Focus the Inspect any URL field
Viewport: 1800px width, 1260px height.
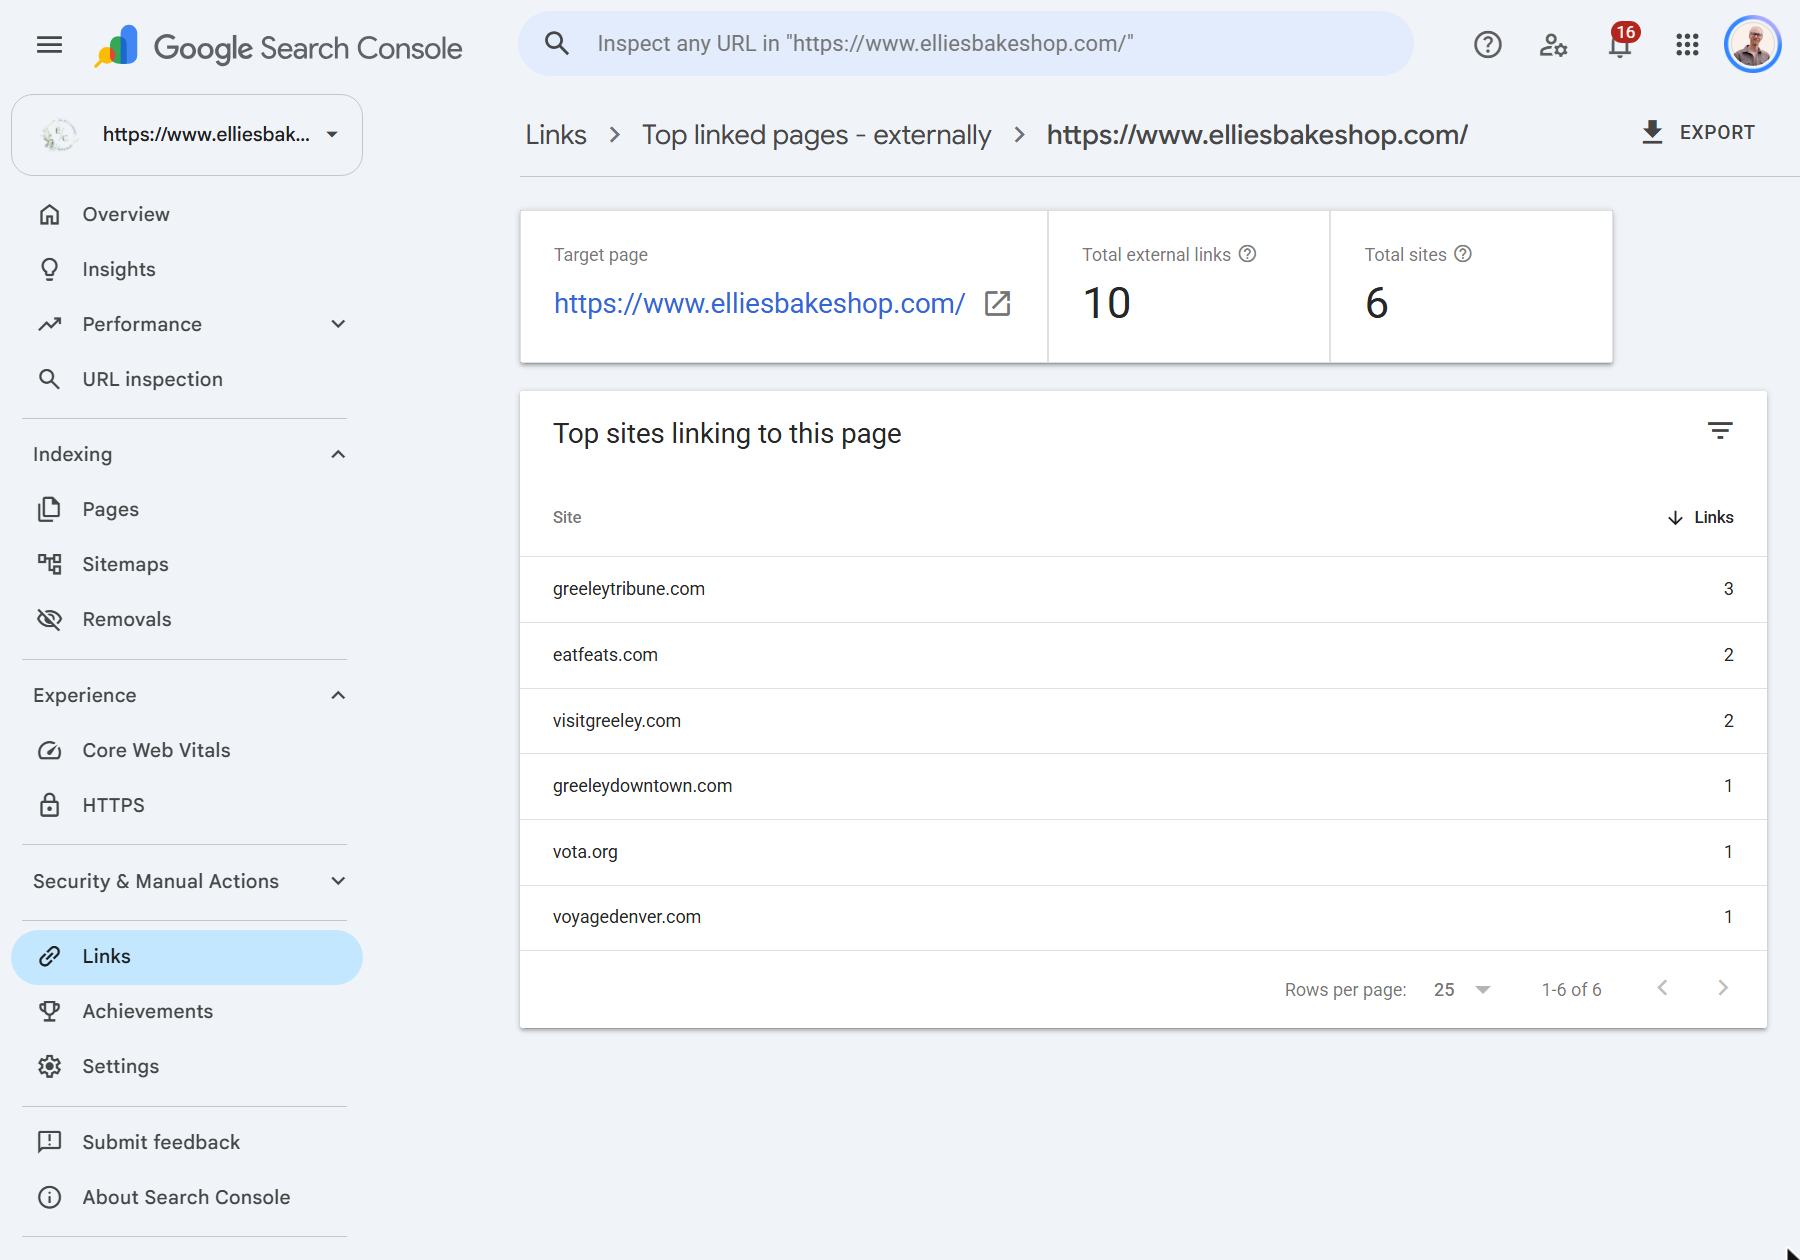[965, 43]
